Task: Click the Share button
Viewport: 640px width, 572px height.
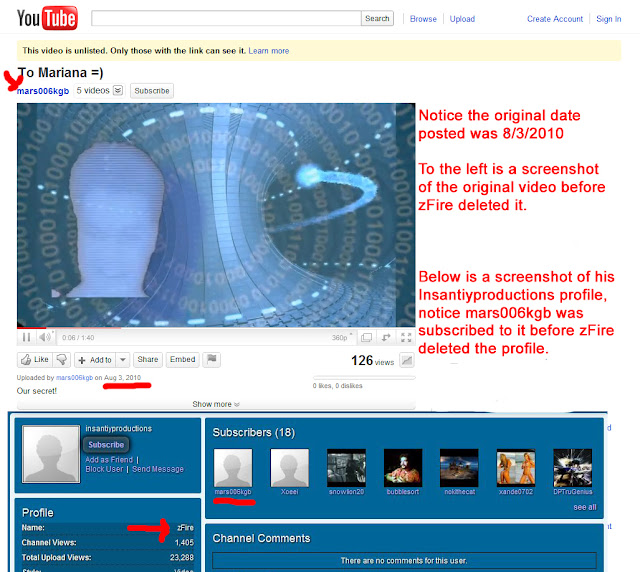Action: [148, 360]
